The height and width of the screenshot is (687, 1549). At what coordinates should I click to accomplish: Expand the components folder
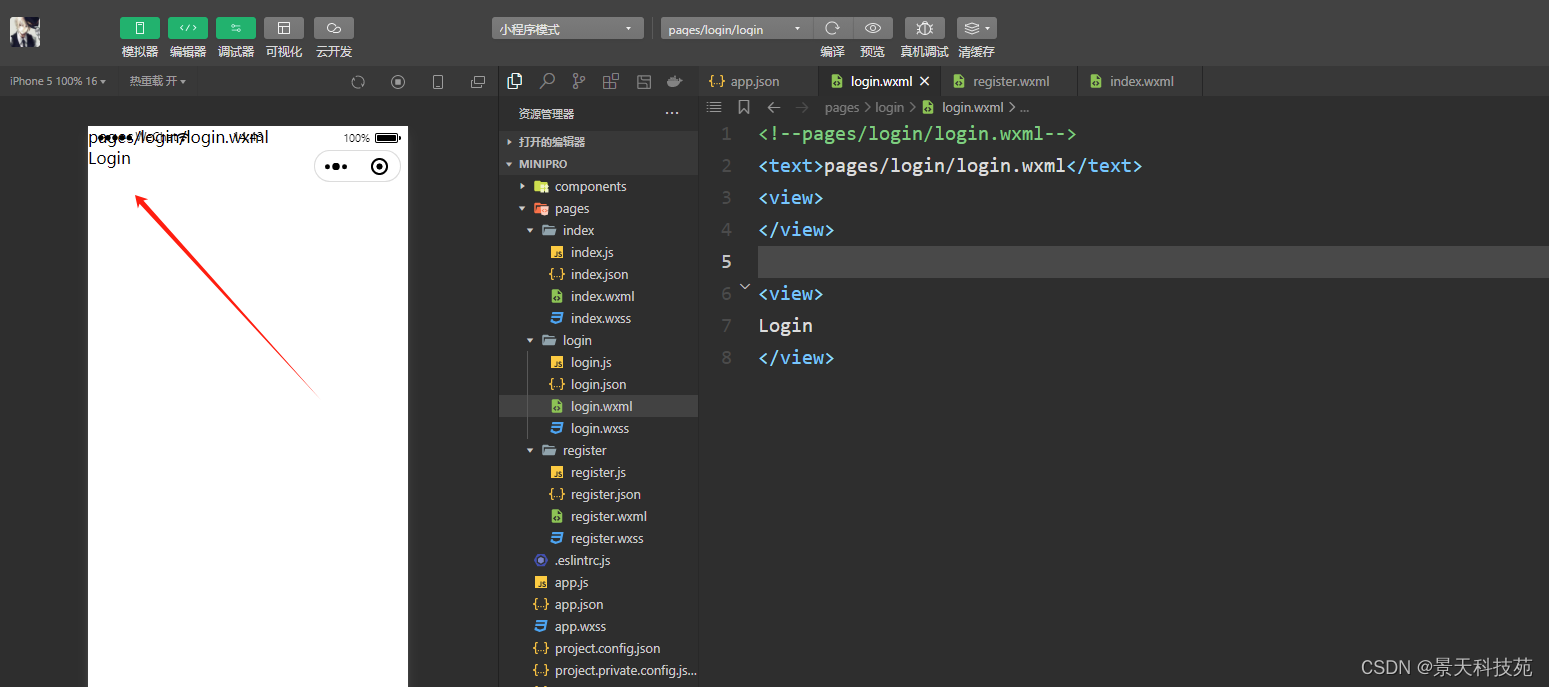click(598, 186)
